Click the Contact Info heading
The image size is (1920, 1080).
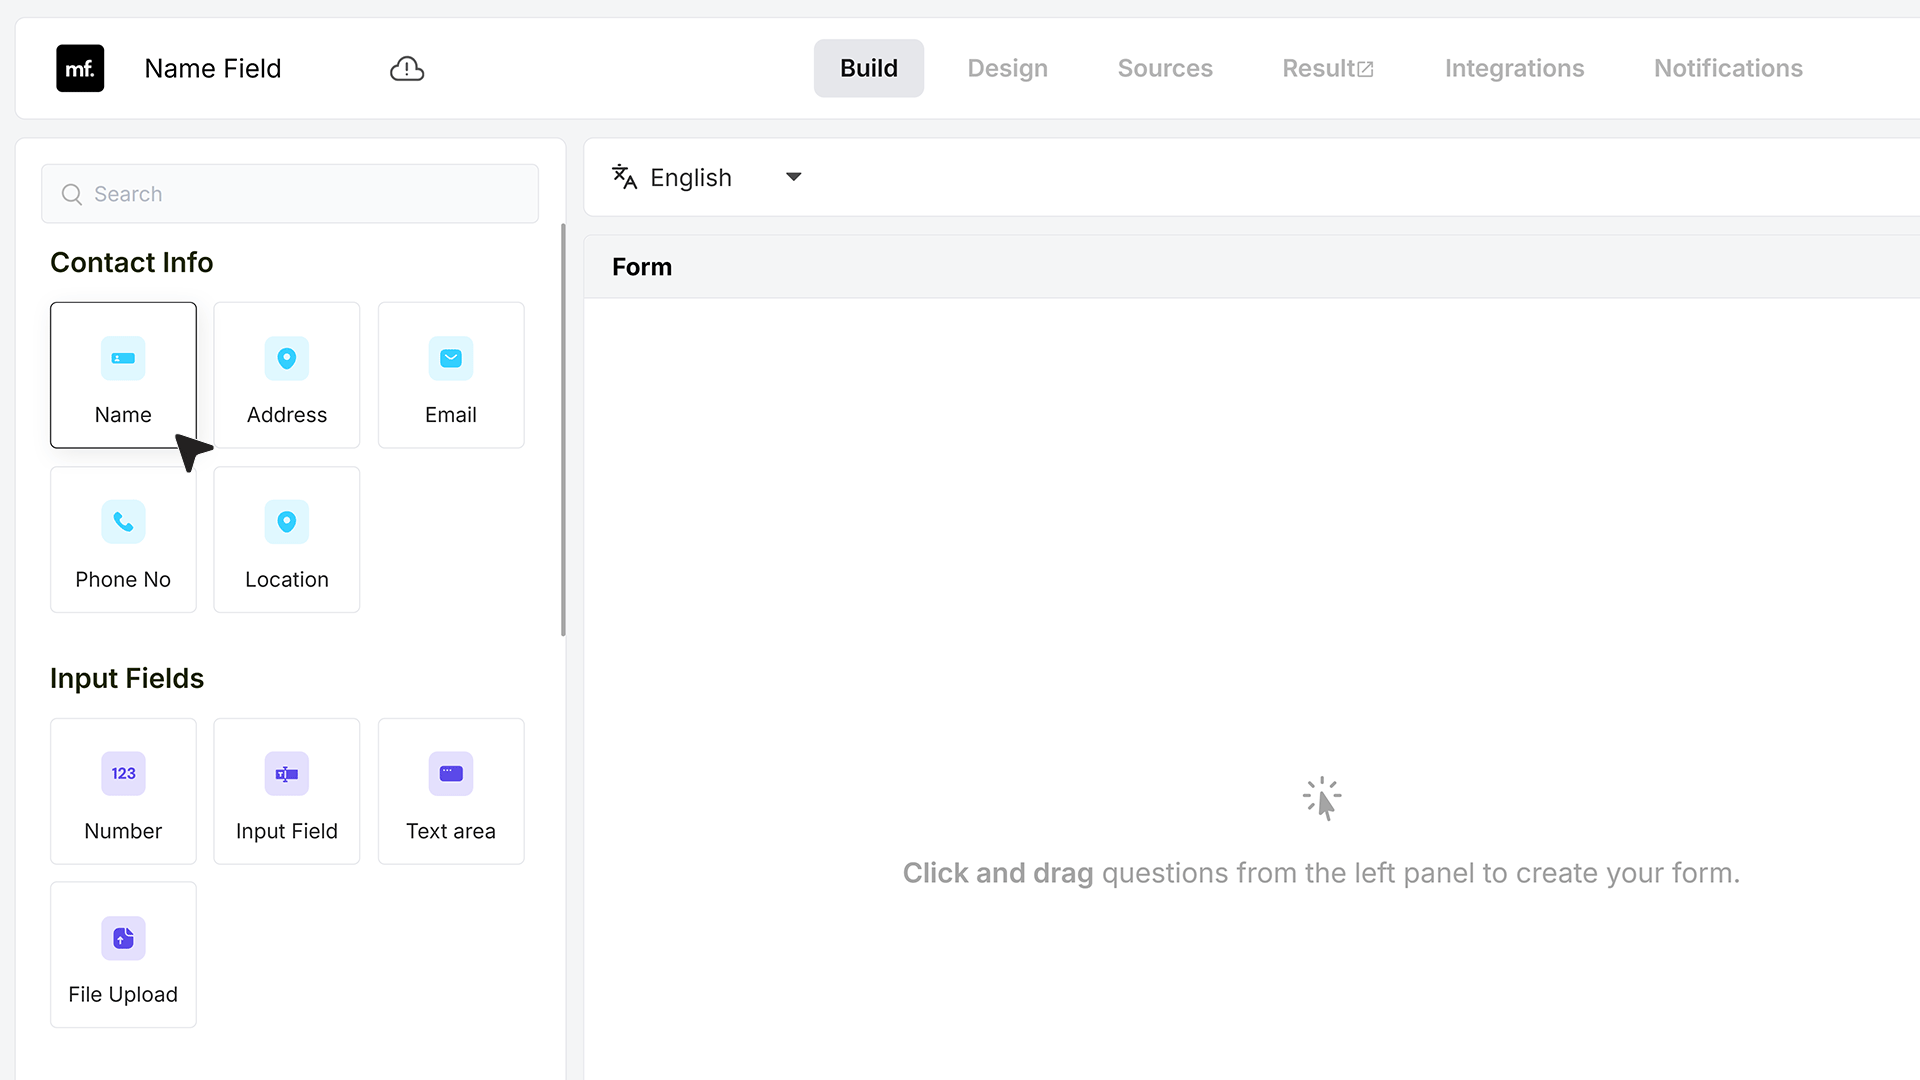(x=132, y=262)
